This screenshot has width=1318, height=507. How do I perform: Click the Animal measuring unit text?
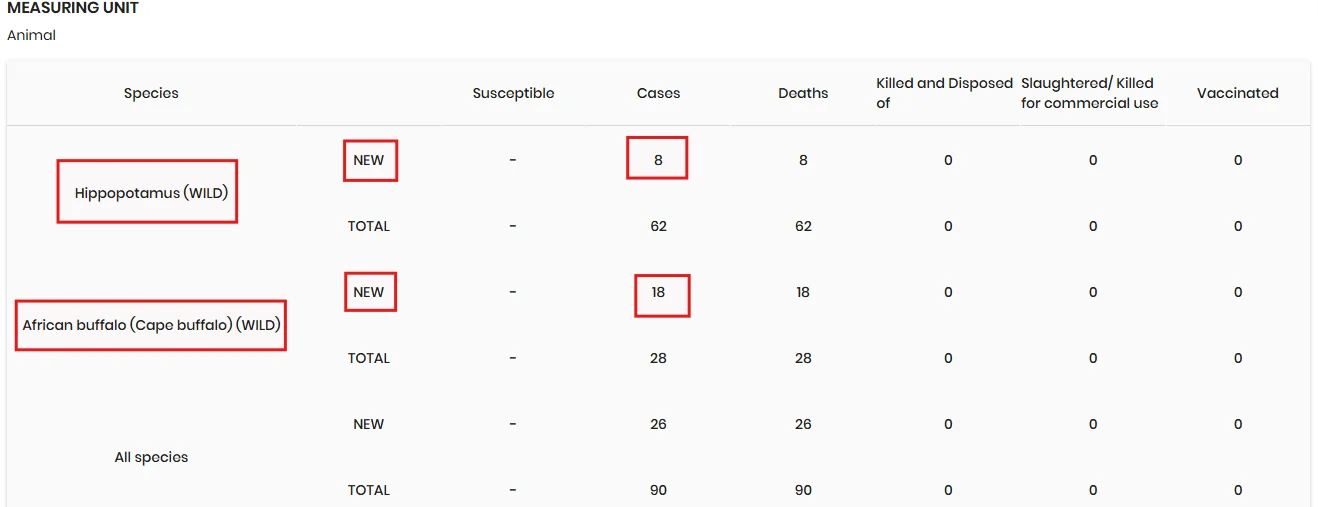pos(31,35)
